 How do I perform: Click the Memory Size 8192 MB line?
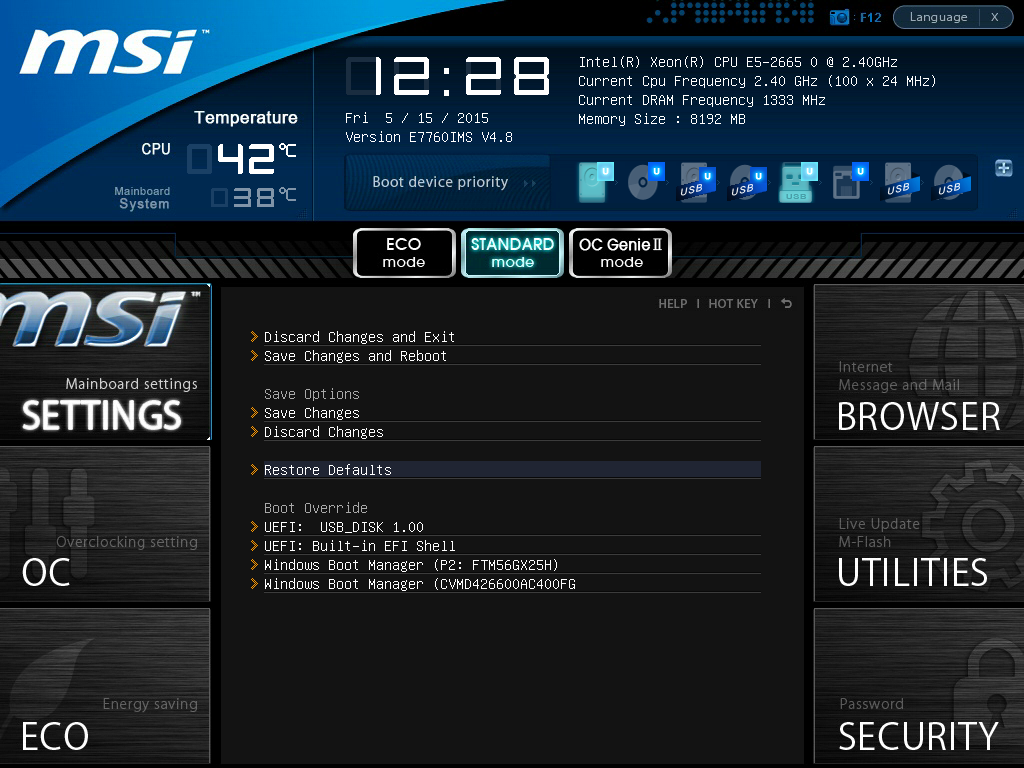[x=662, y=119]
